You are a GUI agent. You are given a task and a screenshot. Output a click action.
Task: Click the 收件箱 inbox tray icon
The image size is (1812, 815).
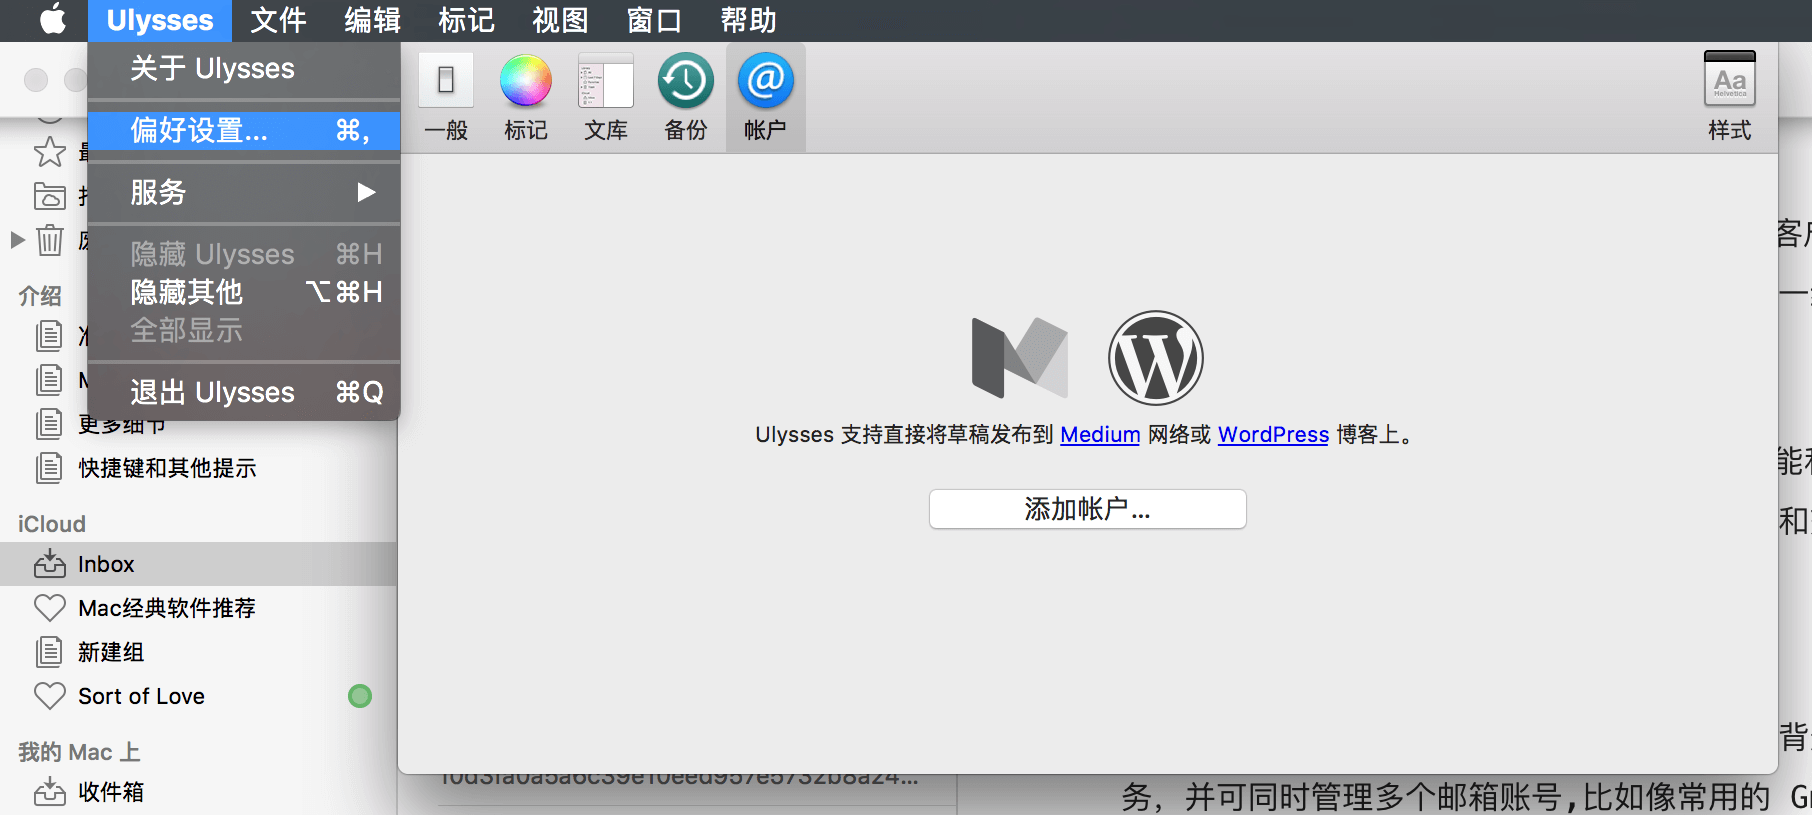[50, 792]
